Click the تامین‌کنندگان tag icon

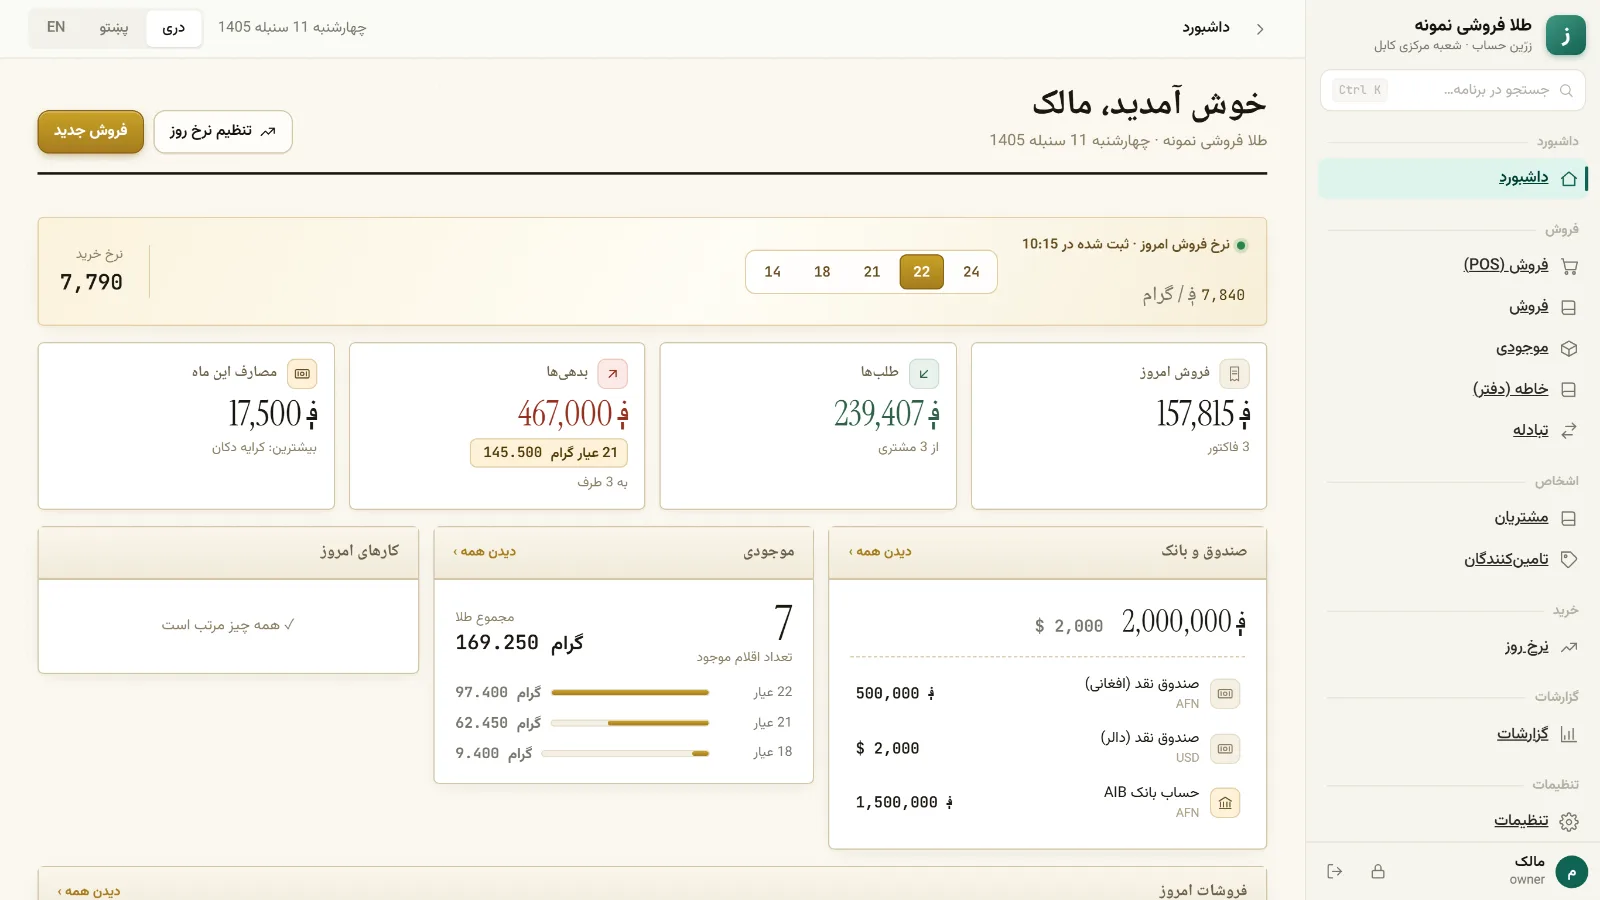pyautogui.click(x=1569, y=559)
